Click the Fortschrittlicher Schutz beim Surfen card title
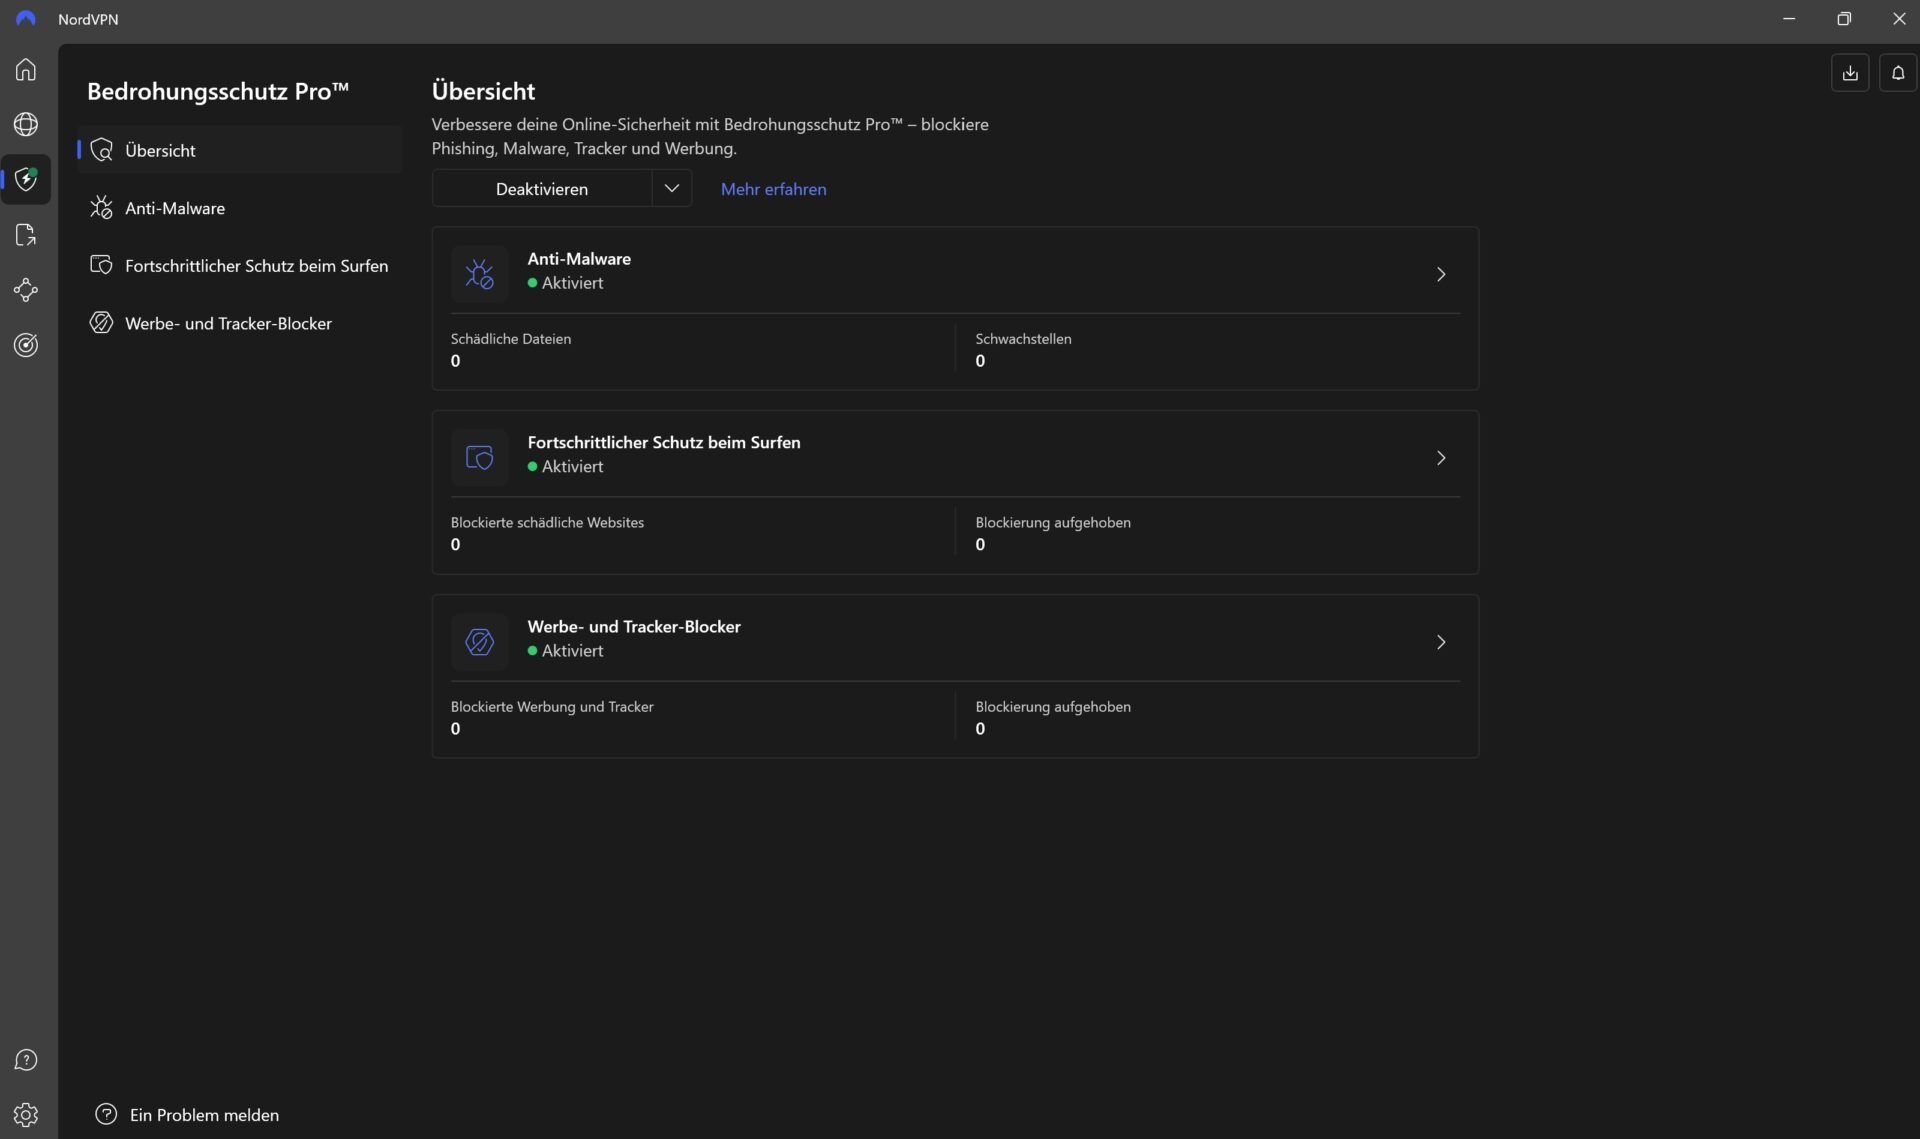The height and width of the screenshot is (1139, 1920). (x=664, y=442)
